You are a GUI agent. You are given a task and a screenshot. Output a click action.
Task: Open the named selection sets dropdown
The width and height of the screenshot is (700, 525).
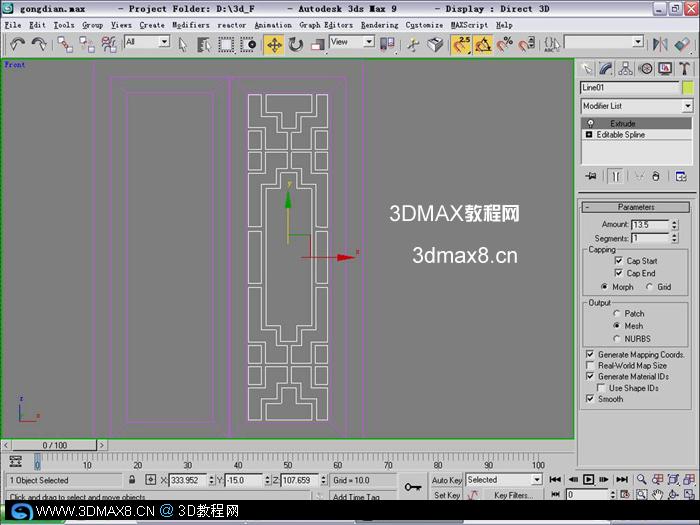(x=604, y=42)
